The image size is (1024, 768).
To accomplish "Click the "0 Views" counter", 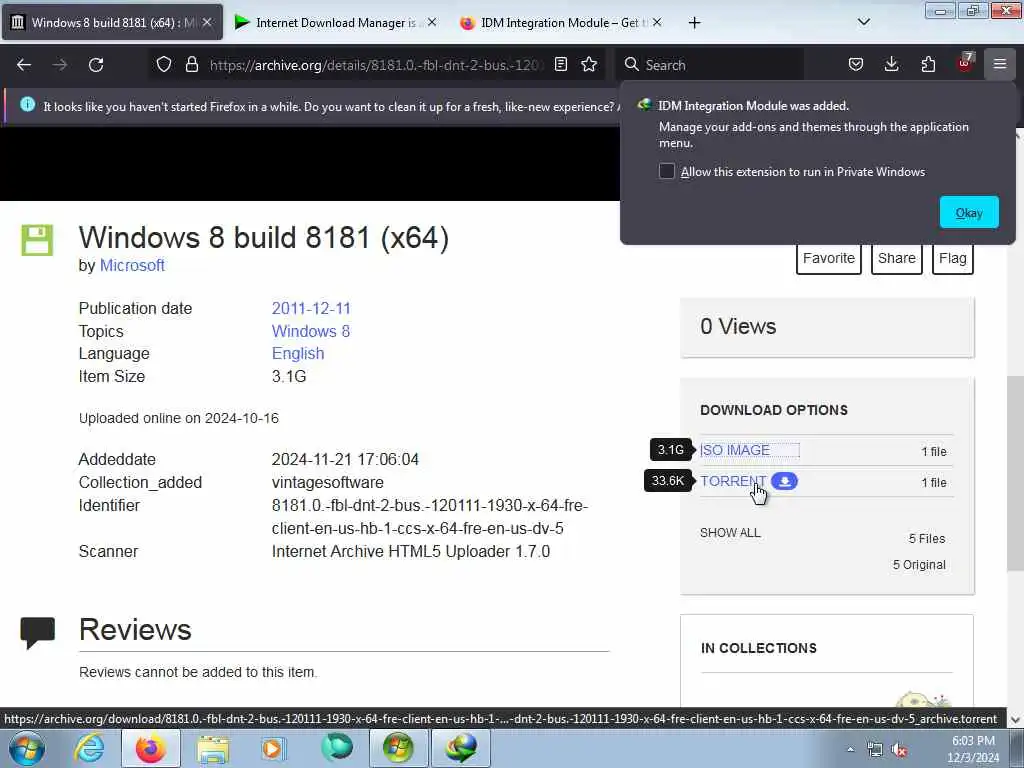I will point(738,327).
